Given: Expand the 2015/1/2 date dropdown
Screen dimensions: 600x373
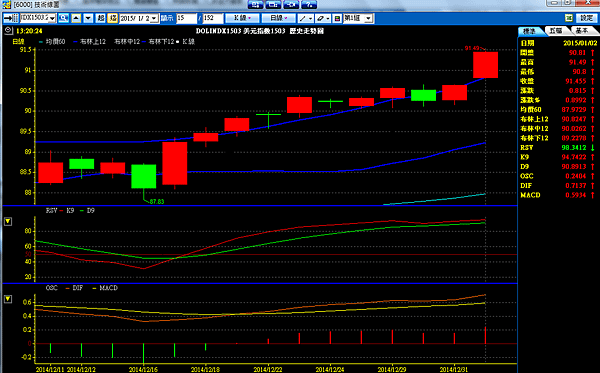Looking at the screenshot, I should (154, 18).
